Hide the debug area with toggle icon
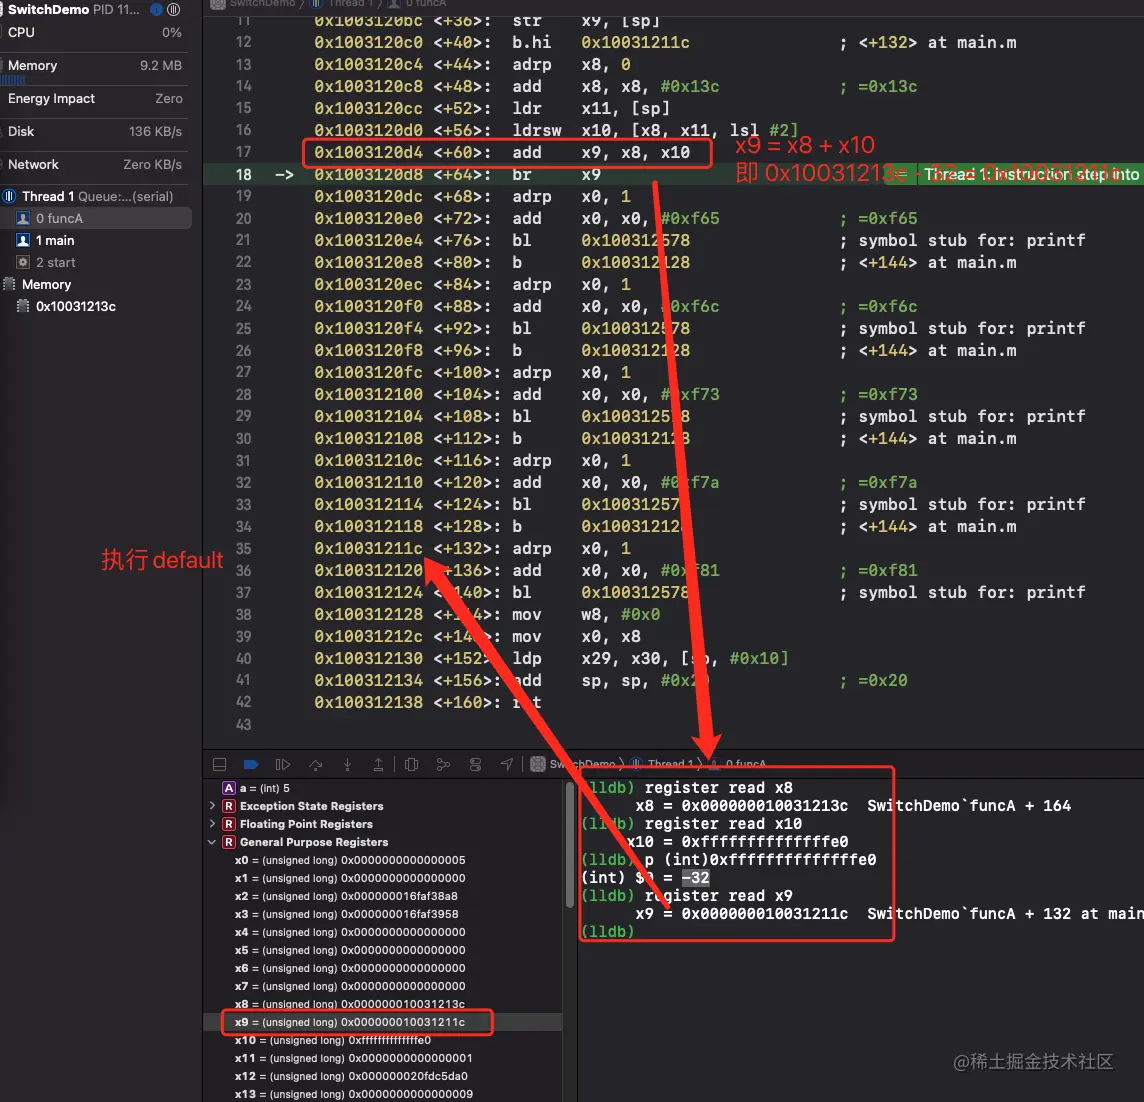 pos(219,764)
